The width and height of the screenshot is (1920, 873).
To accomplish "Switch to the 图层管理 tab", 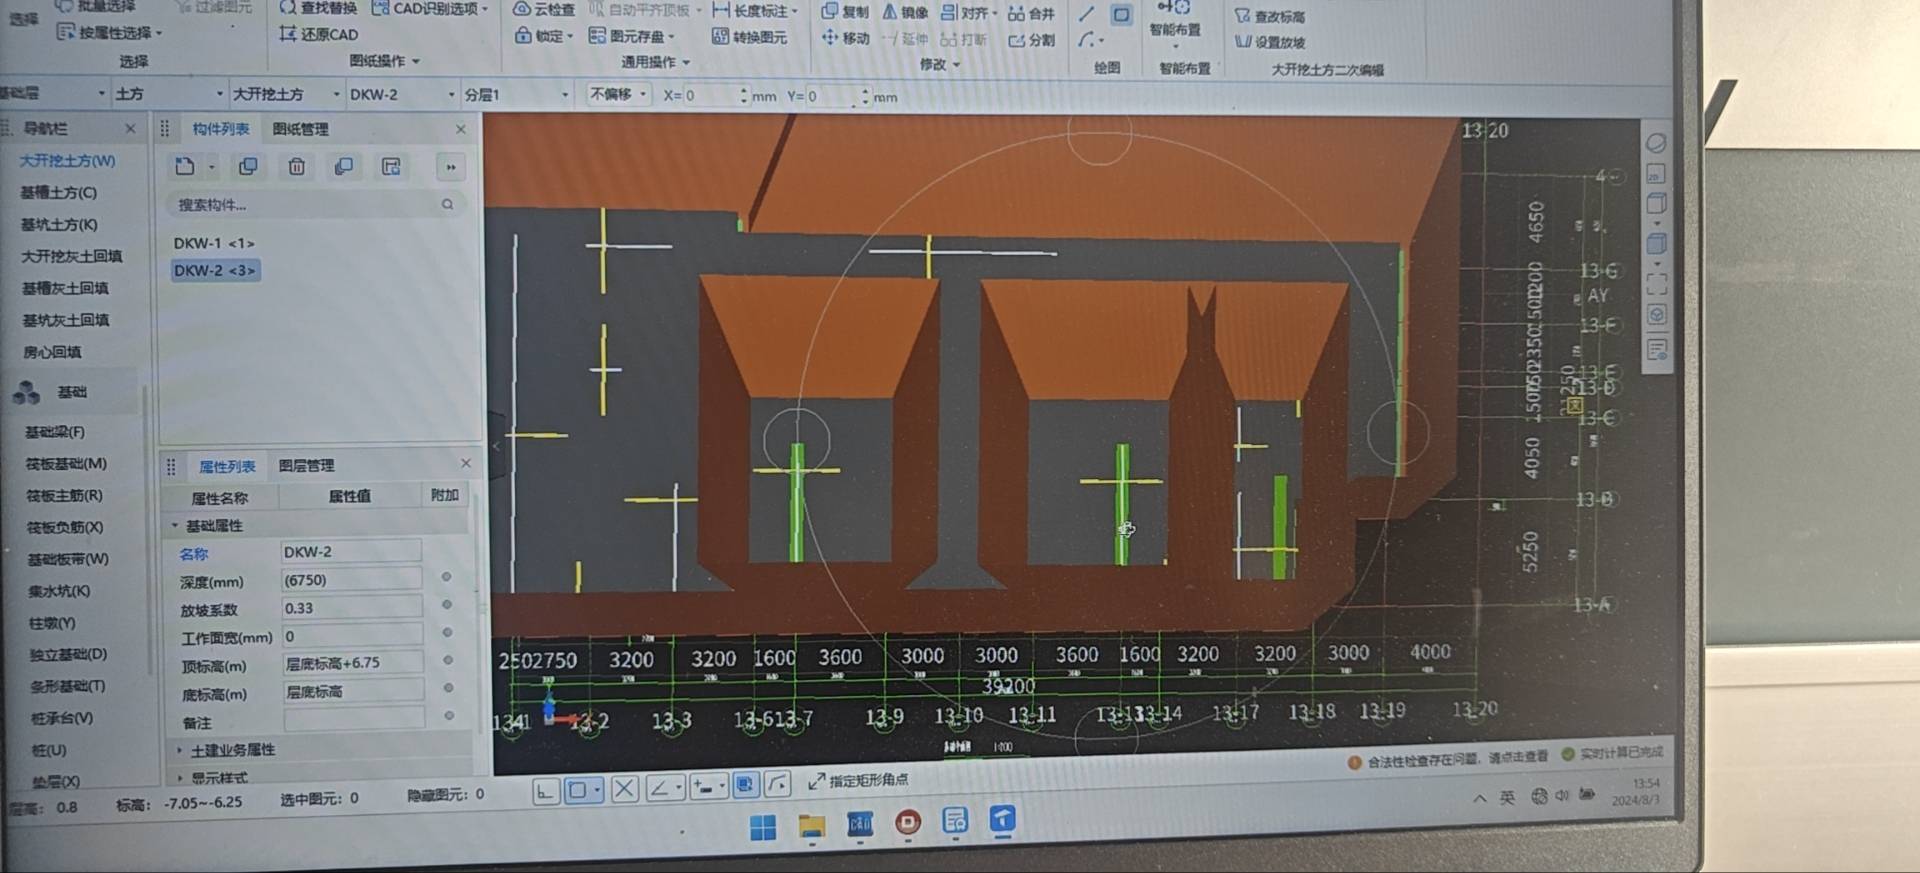I will tap(306, 465).
